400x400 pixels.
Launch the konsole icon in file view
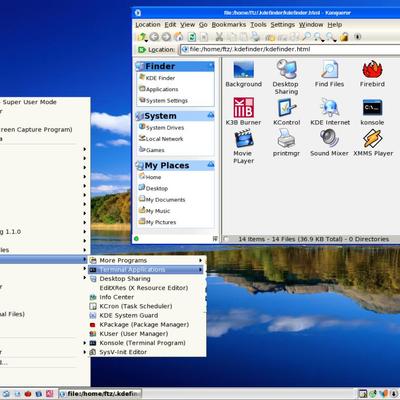[x=372, y=108]
